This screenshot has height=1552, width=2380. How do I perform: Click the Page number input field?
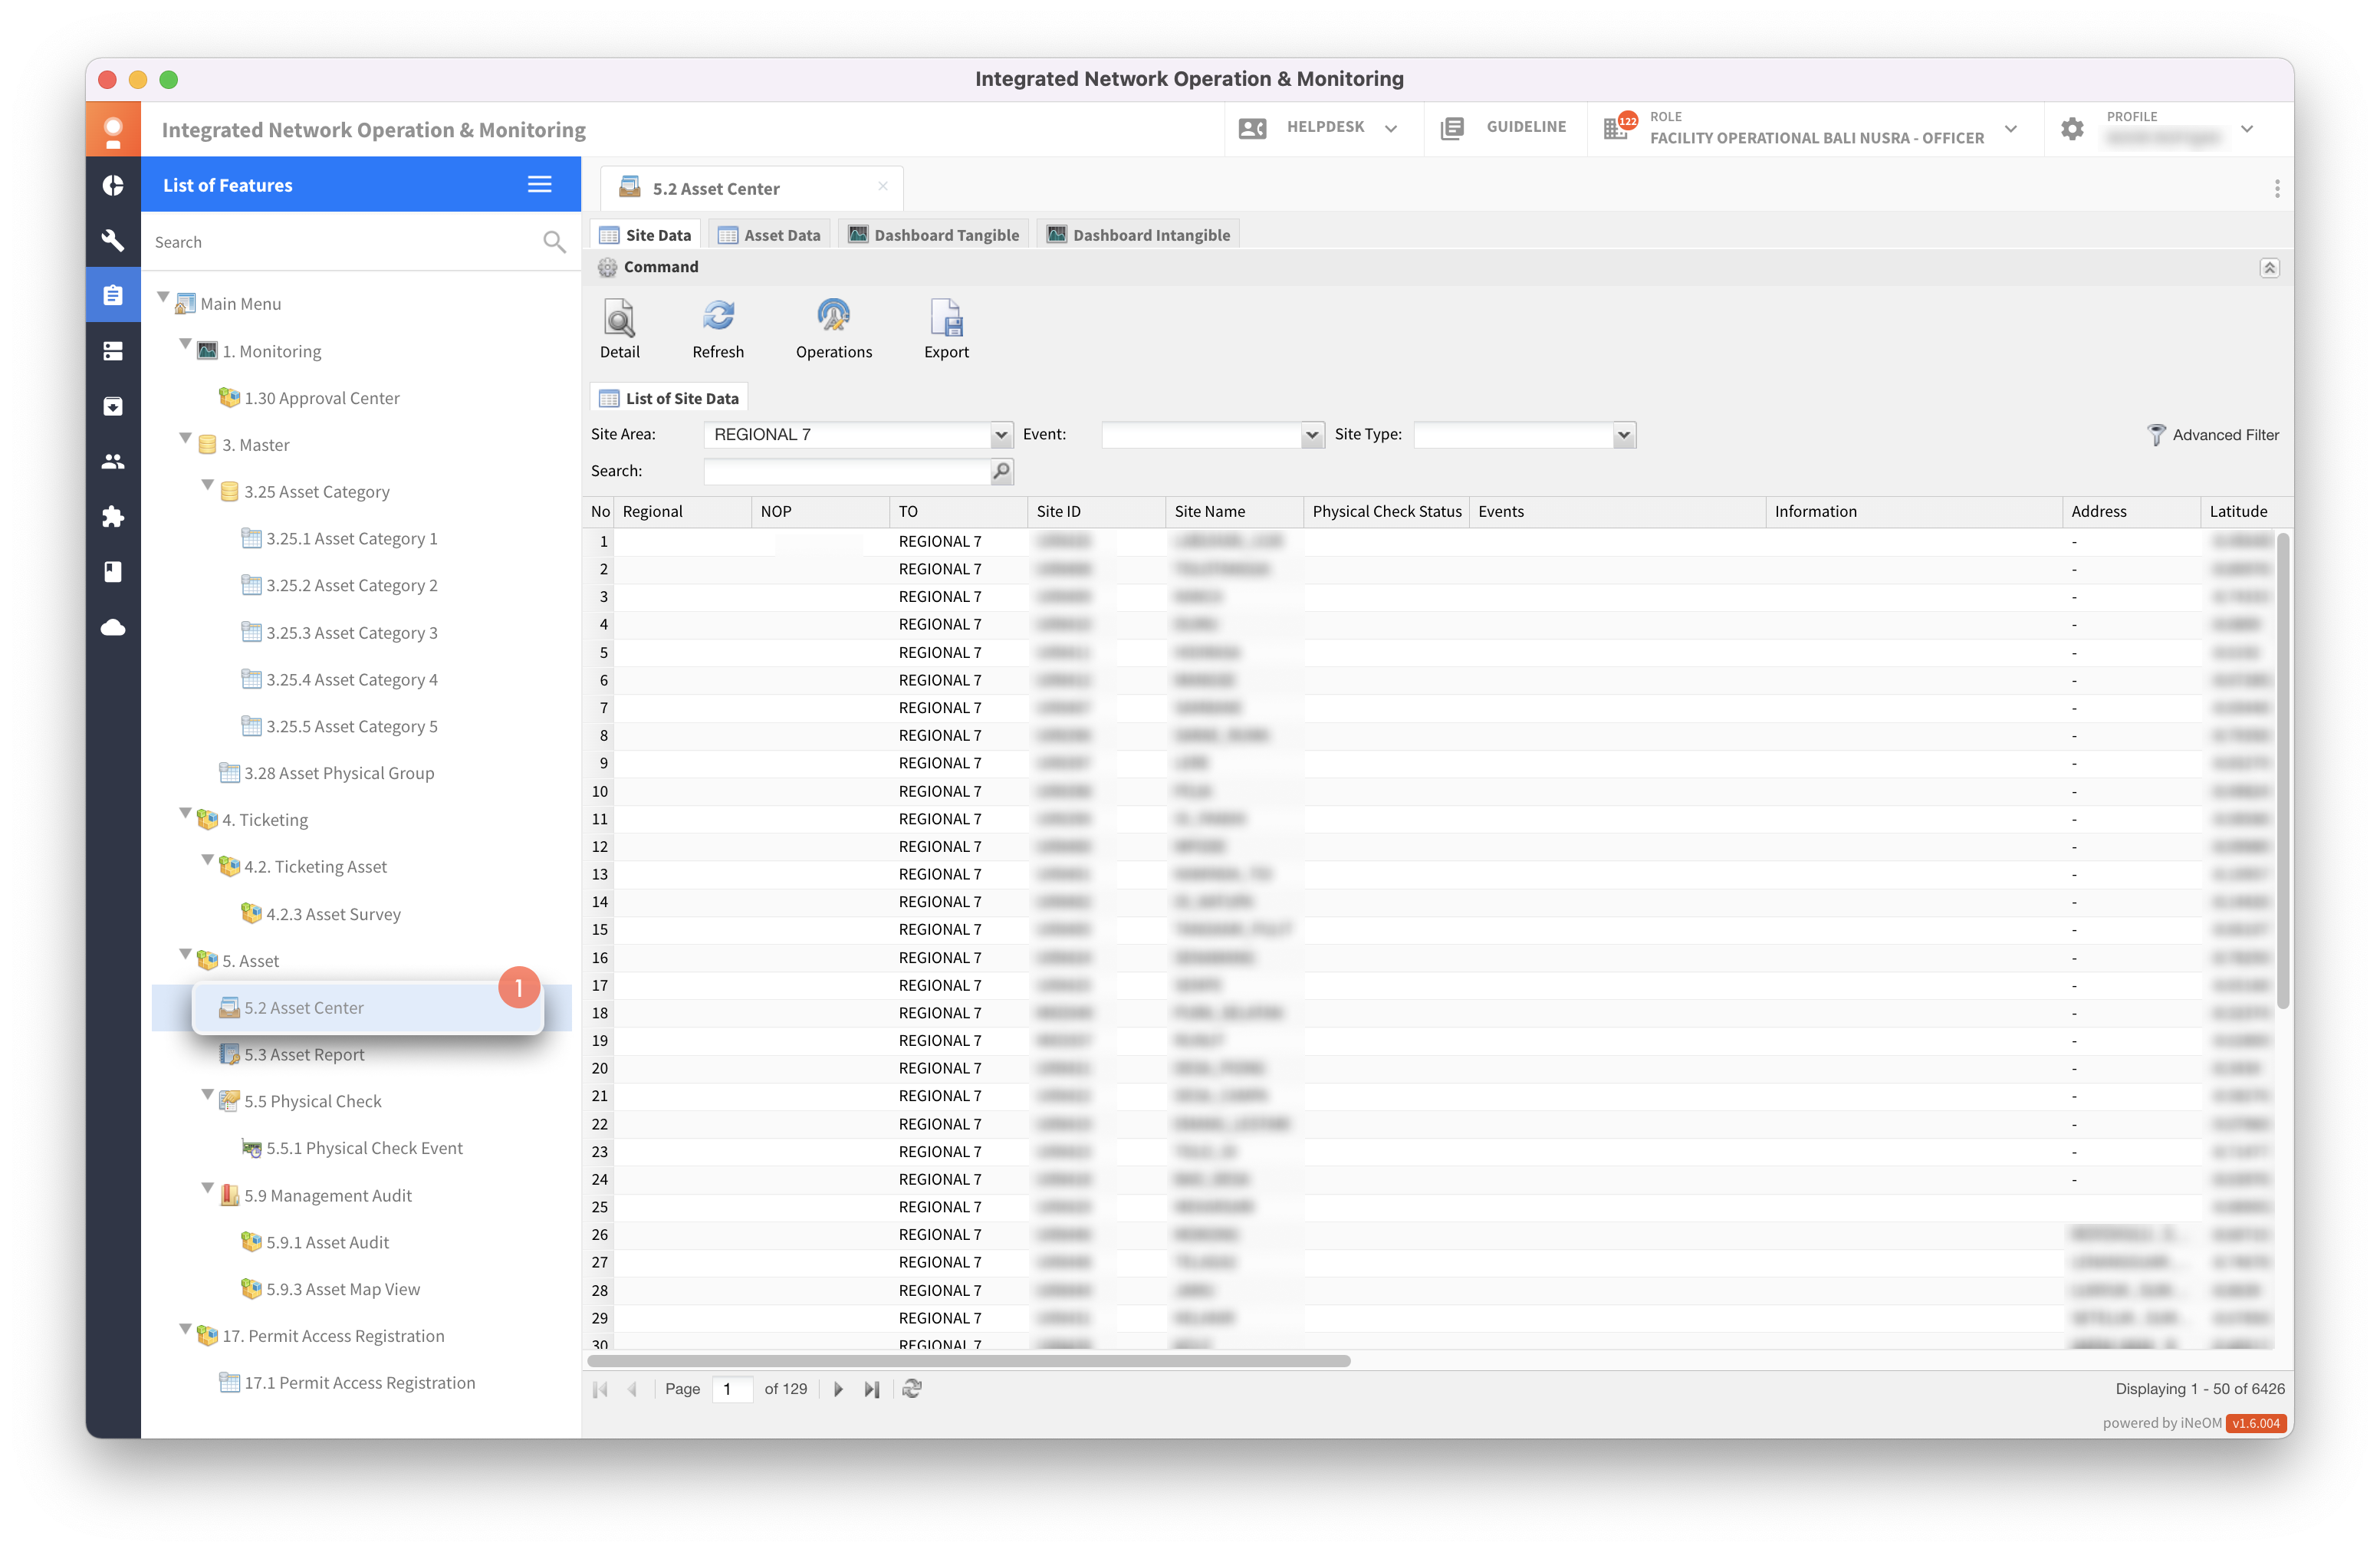click(732, 1389)
